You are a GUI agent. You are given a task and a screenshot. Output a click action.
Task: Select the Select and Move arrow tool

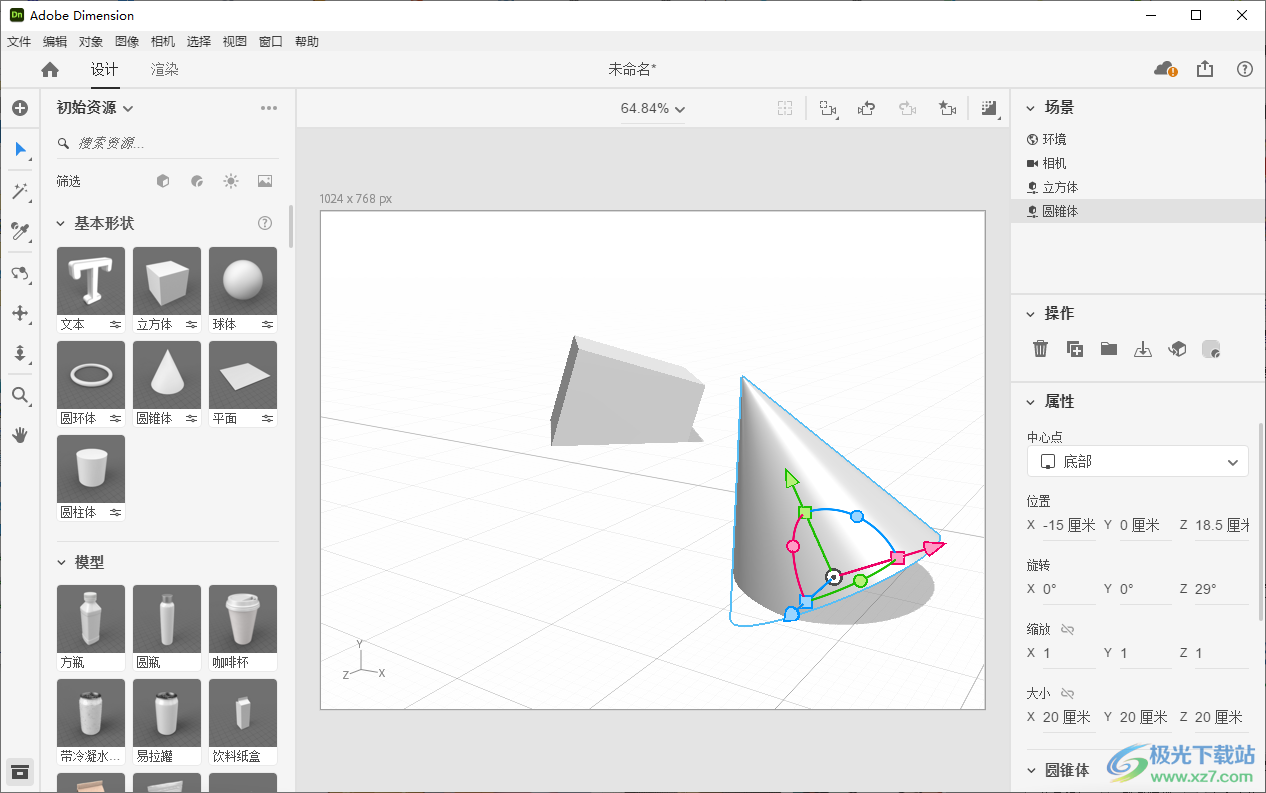pos(20,150)
